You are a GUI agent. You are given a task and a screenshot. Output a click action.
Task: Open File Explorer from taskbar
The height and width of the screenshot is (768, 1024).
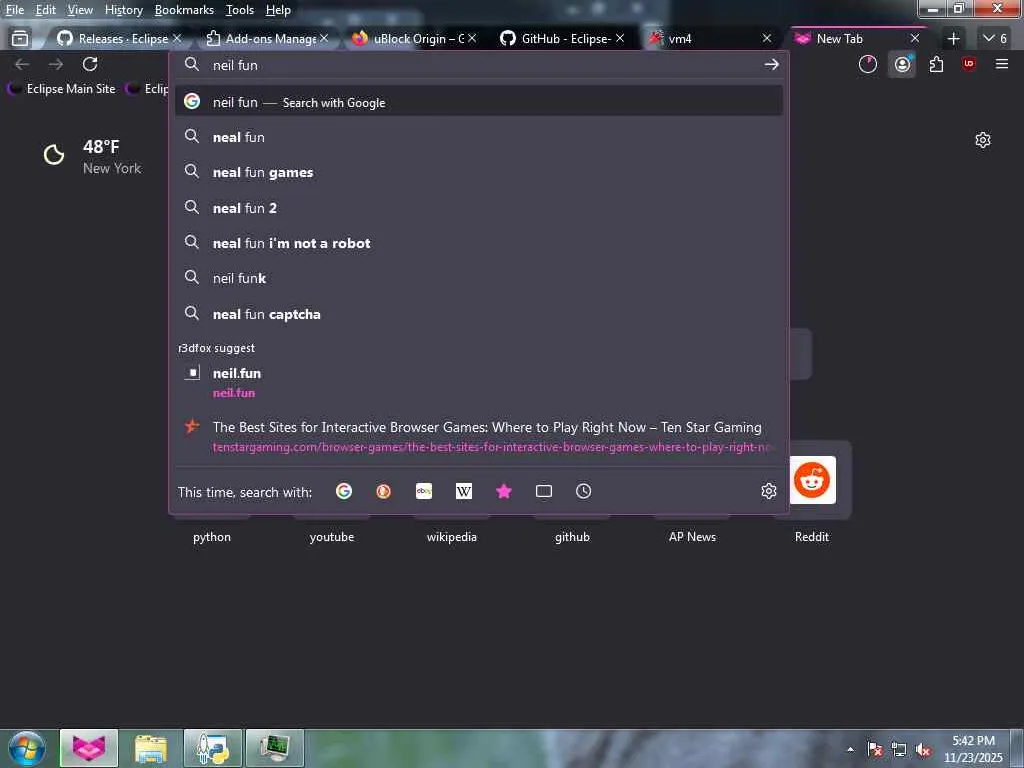point(151,748)
